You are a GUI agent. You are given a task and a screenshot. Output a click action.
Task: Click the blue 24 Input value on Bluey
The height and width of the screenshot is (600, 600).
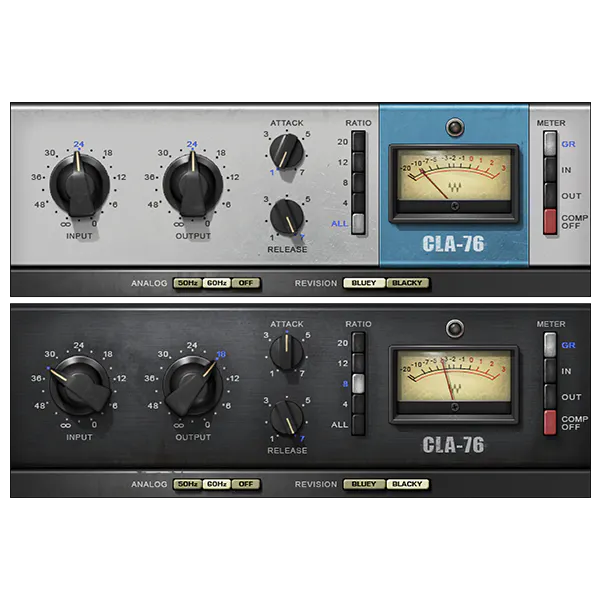coord(79,144)
